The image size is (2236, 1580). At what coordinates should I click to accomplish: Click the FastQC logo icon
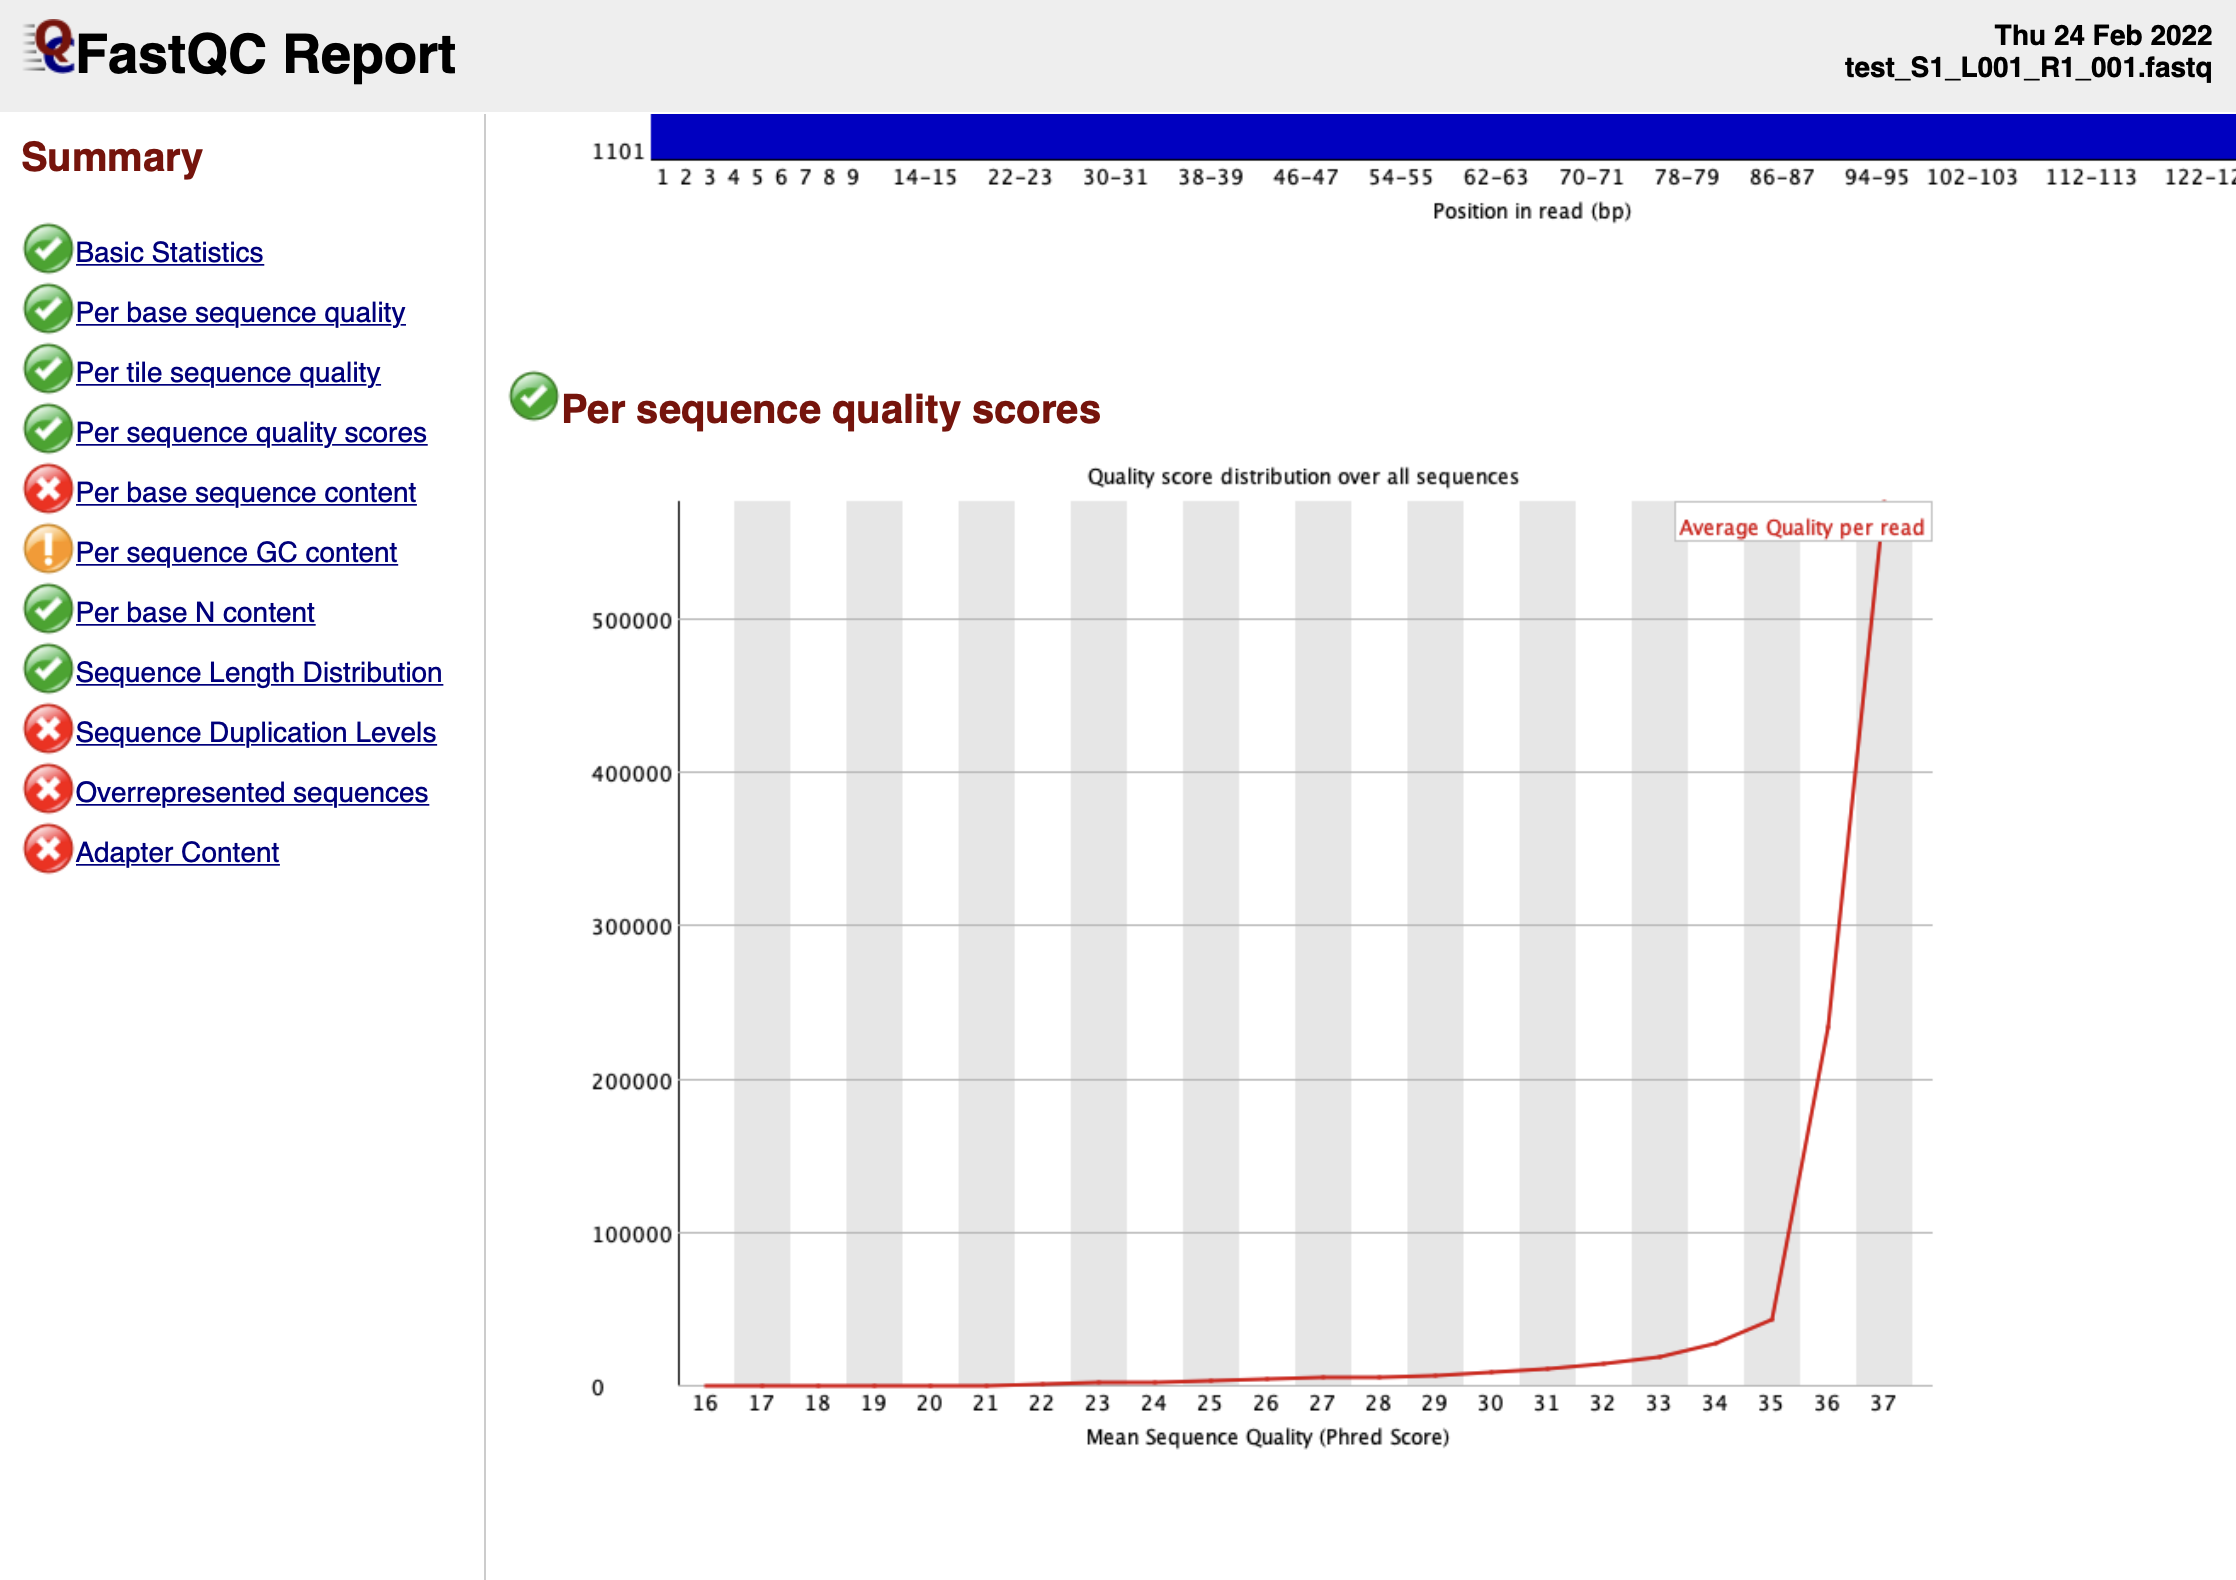[50, 47]
